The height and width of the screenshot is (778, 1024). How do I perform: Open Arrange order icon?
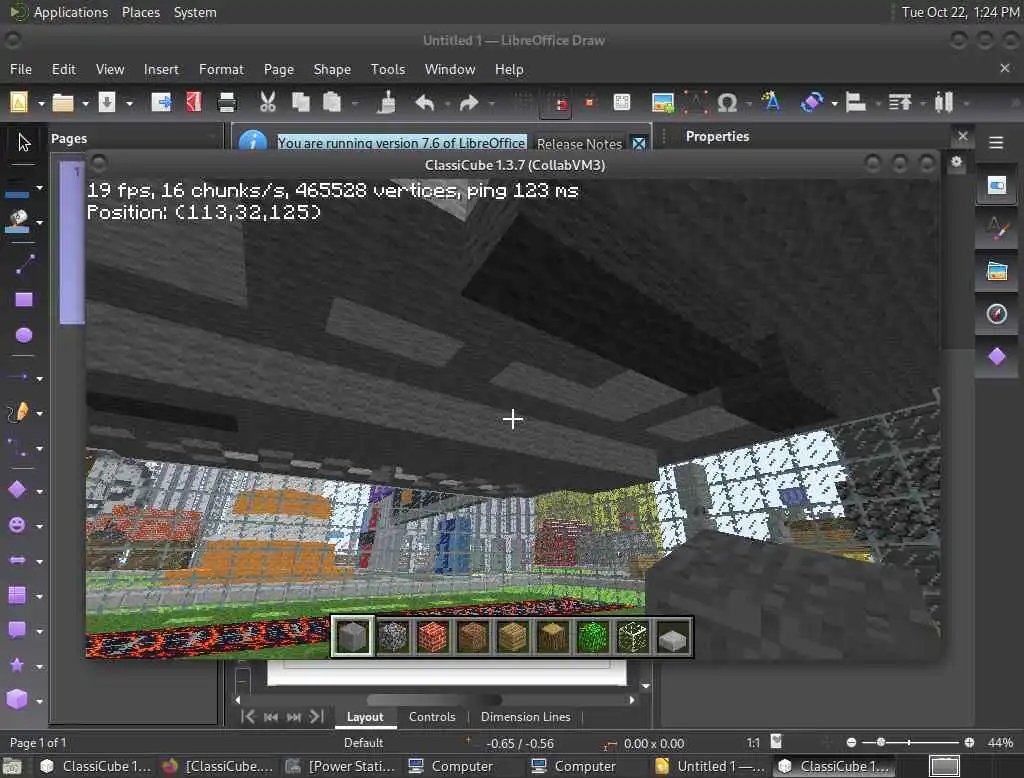click(900, 103)
